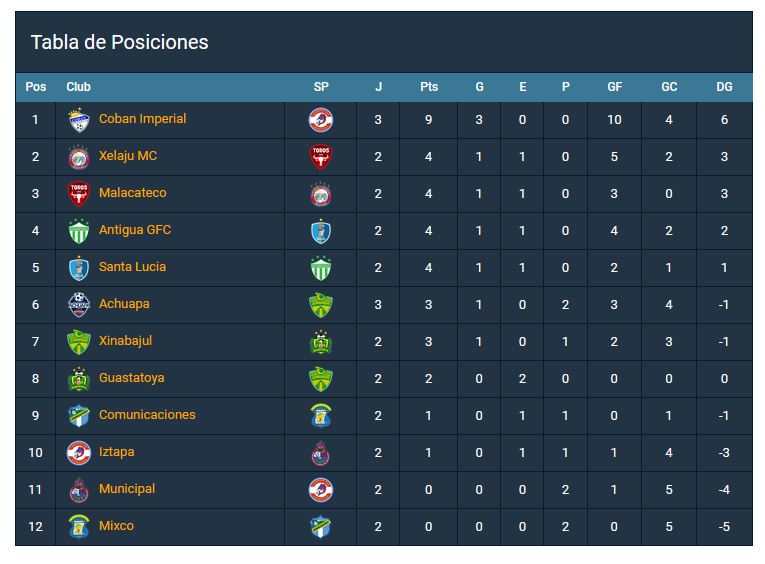Click SP opponent crest in Santa Lucia row

[x=321, y=268]
